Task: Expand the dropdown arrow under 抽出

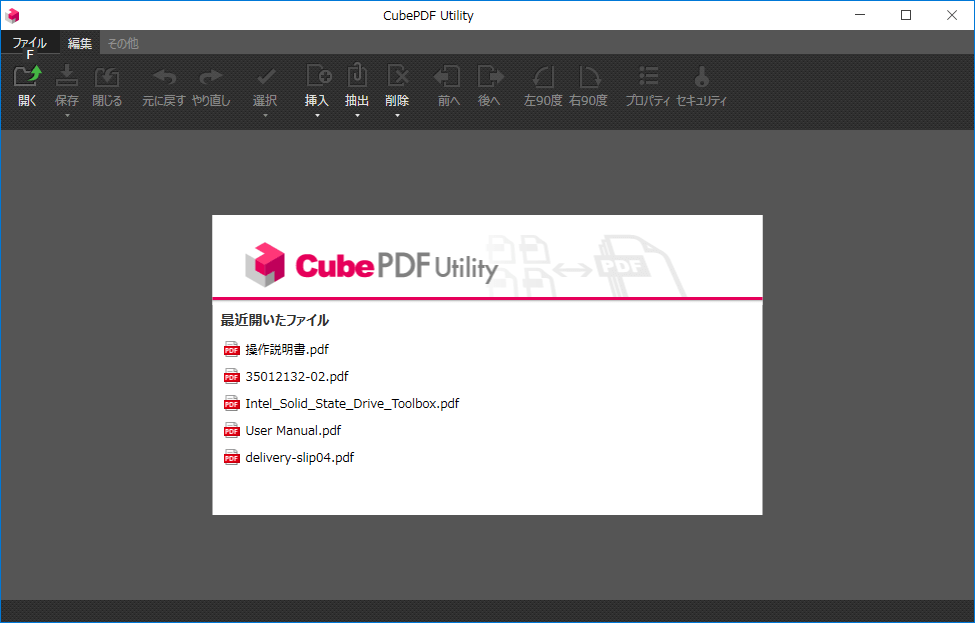Action: pyautogui.click(x=357, y=116)
